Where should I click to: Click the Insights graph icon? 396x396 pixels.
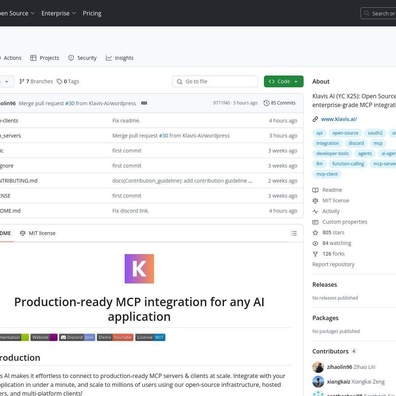[109, 58]
